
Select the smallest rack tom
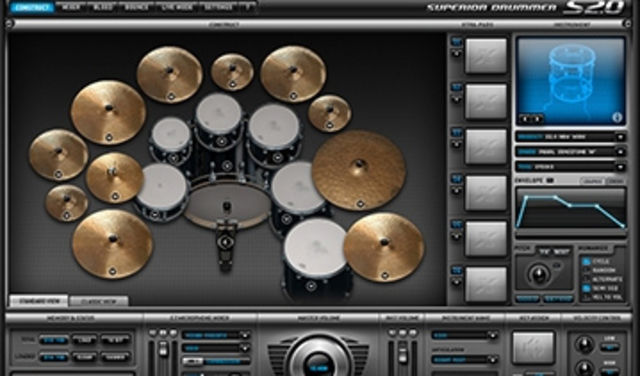(171, 140)
